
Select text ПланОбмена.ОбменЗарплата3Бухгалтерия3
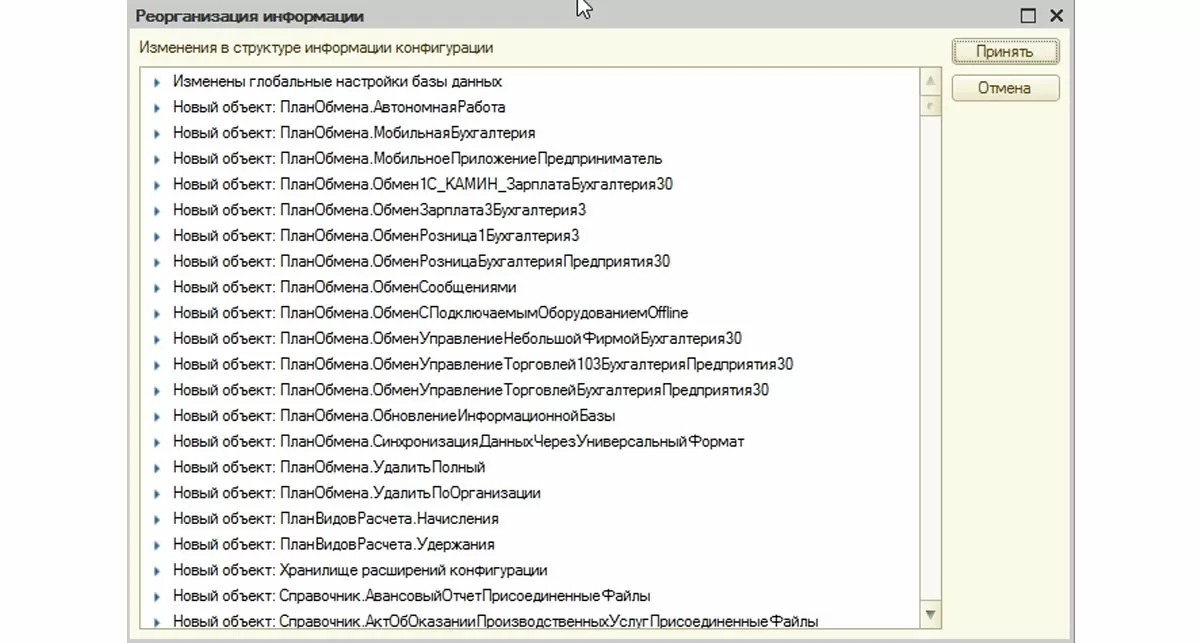coord(433,211)
